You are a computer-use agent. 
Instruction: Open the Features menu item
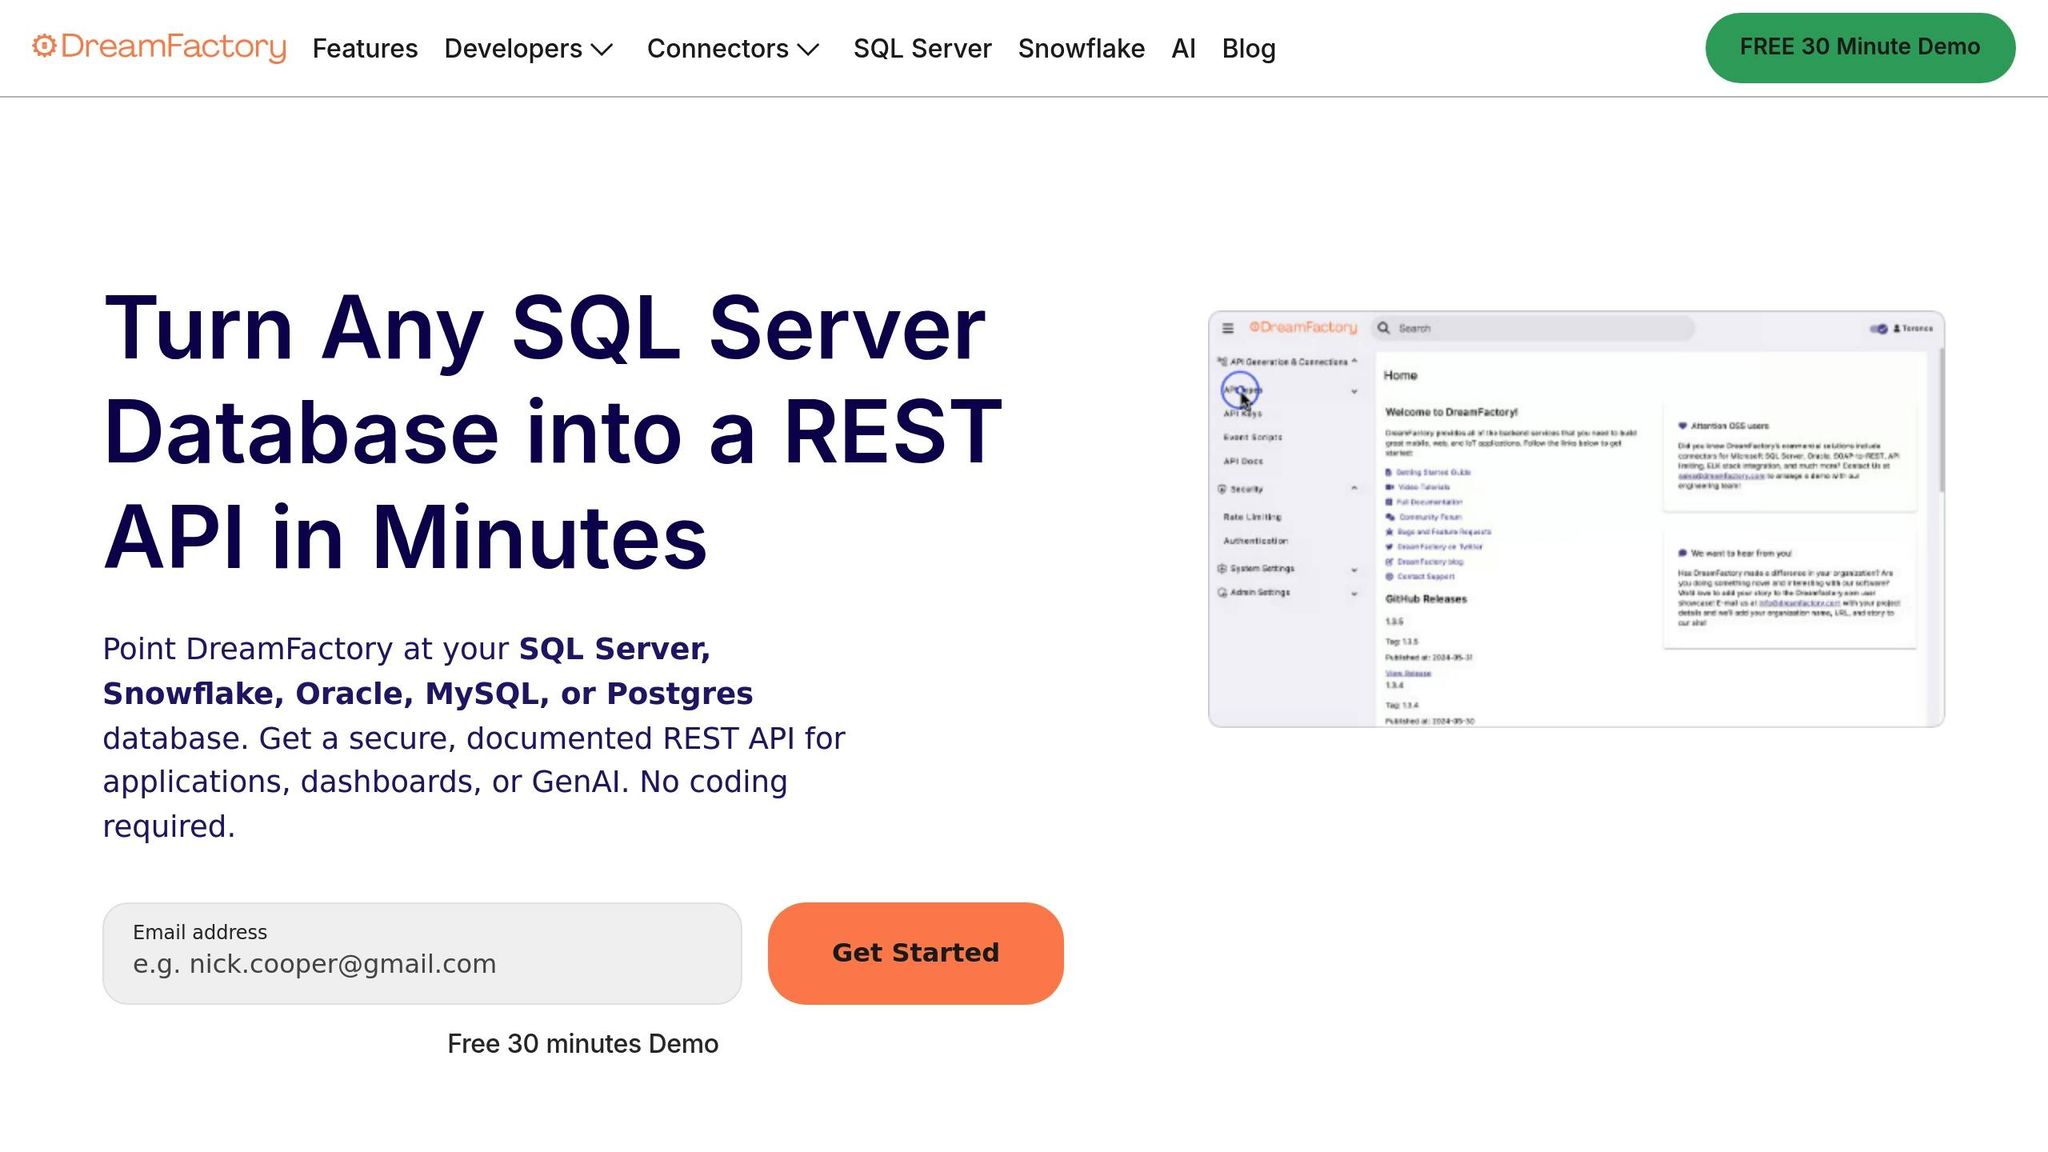tap(365, 48)
